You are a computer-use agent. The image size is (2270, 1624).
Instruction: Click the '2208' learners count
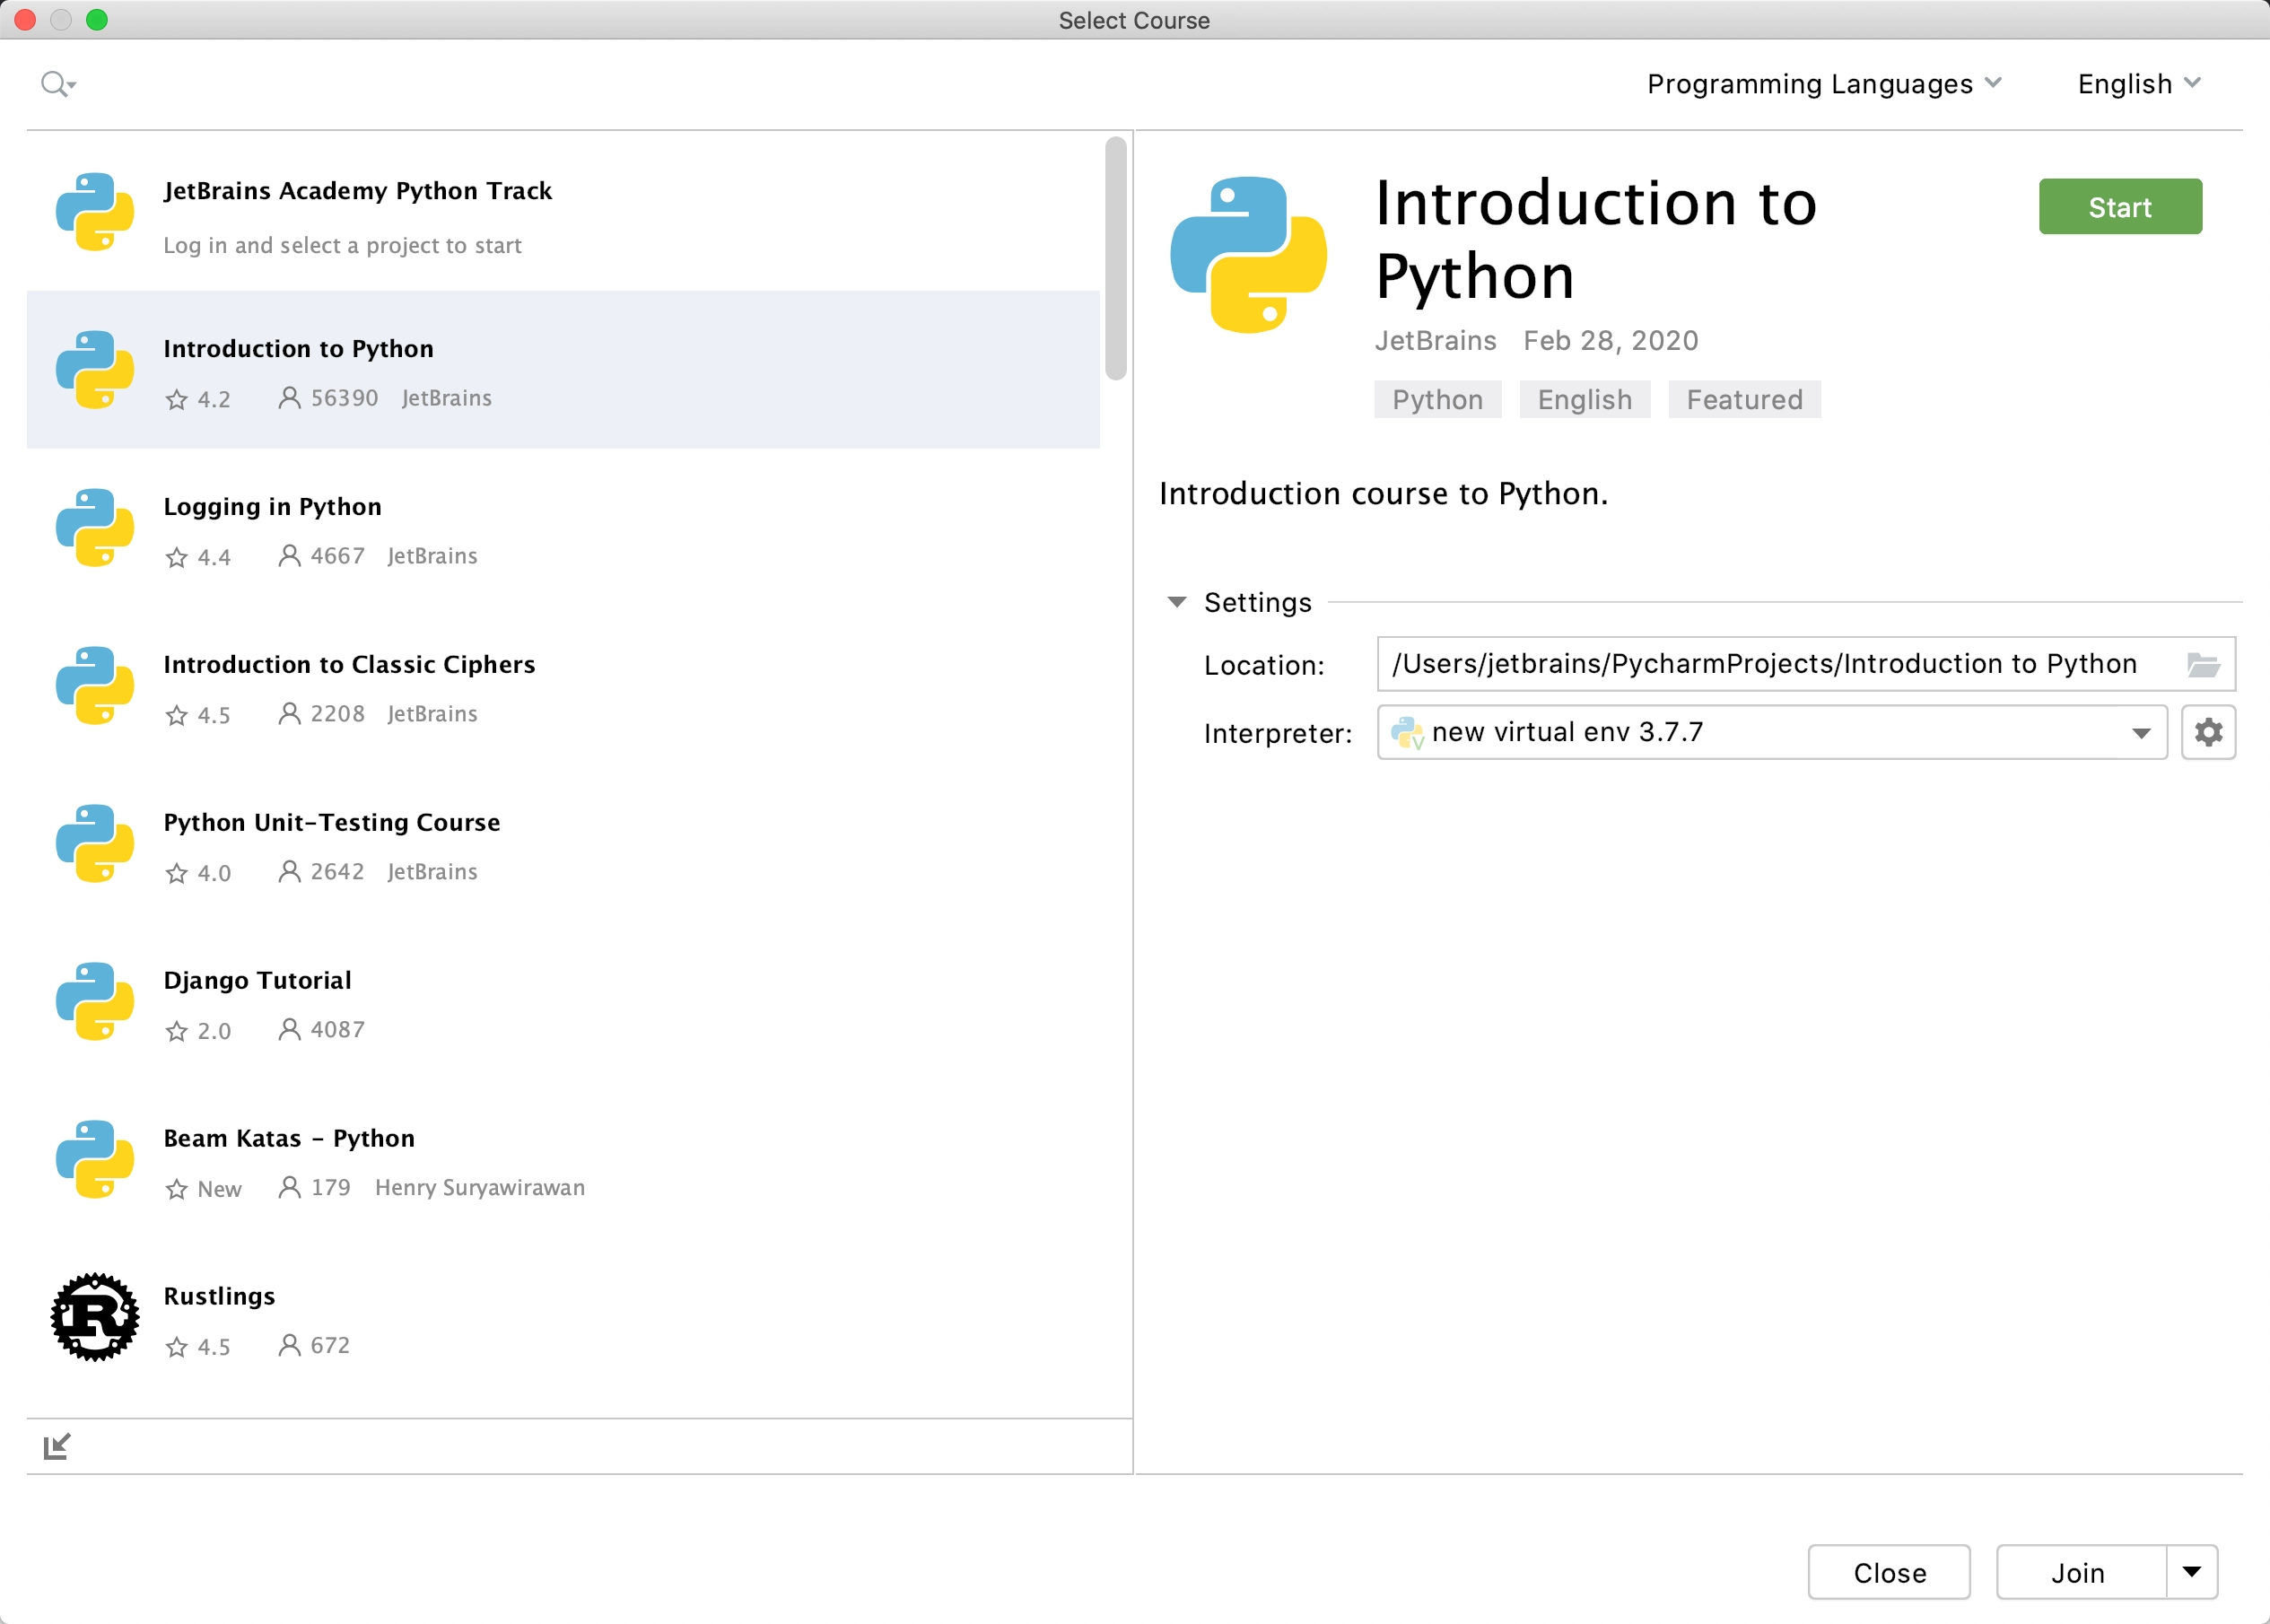[x=337, y=714]
